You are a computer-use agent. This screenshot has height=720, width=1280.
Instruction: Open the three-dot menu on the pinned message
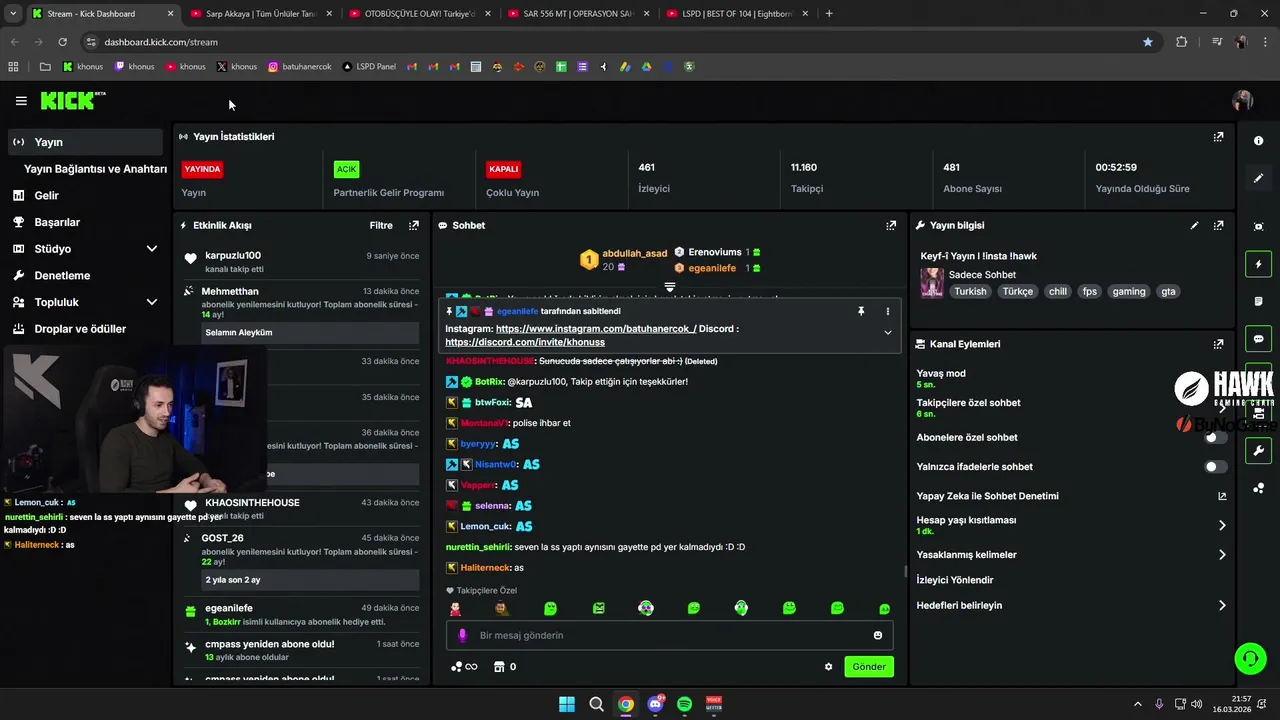point(887,311)
